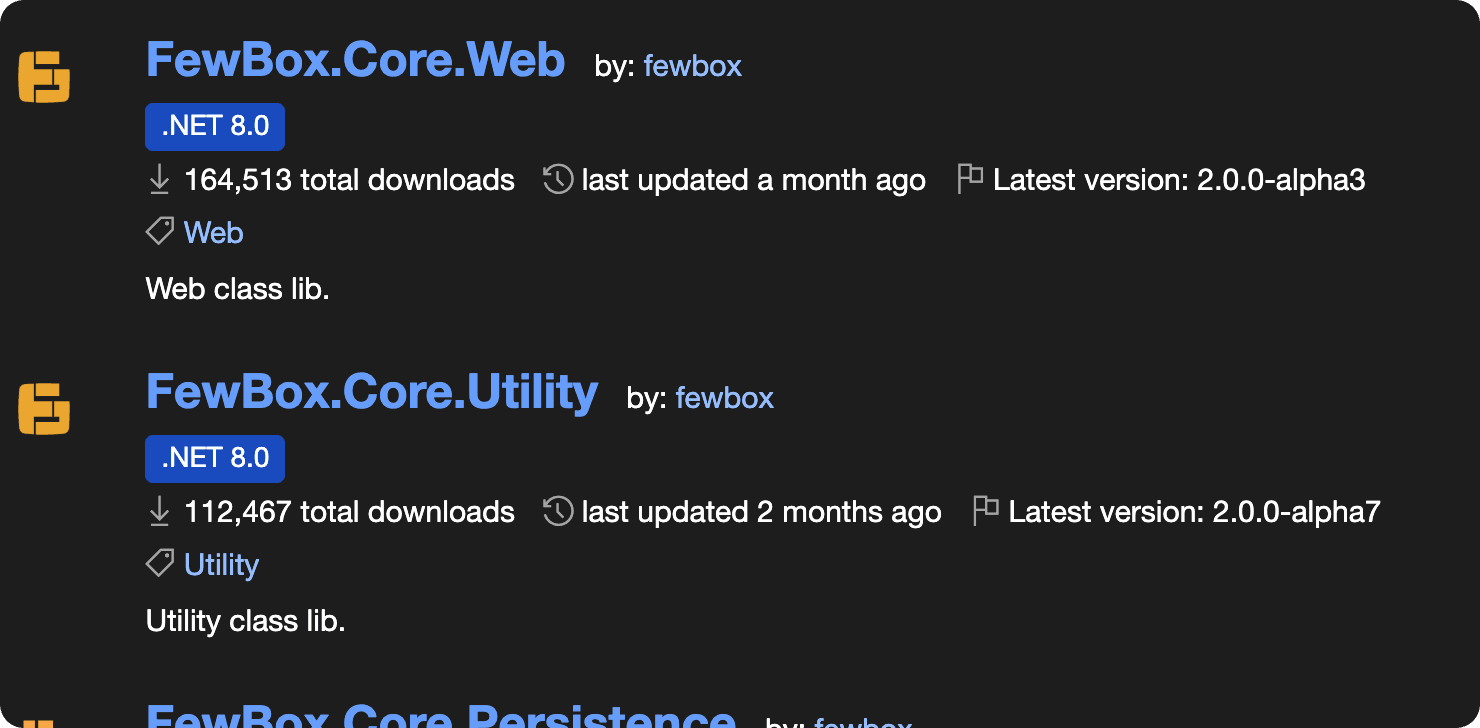The image size is (1480, 728).
Task: Click the tag icon next to the Utility label
Action: [x=159, y=563]
